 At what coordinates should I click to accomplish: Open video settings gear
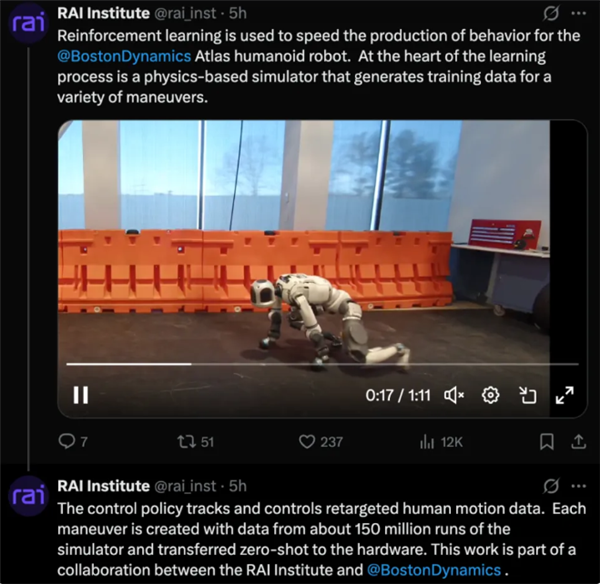tap(491, 395)
